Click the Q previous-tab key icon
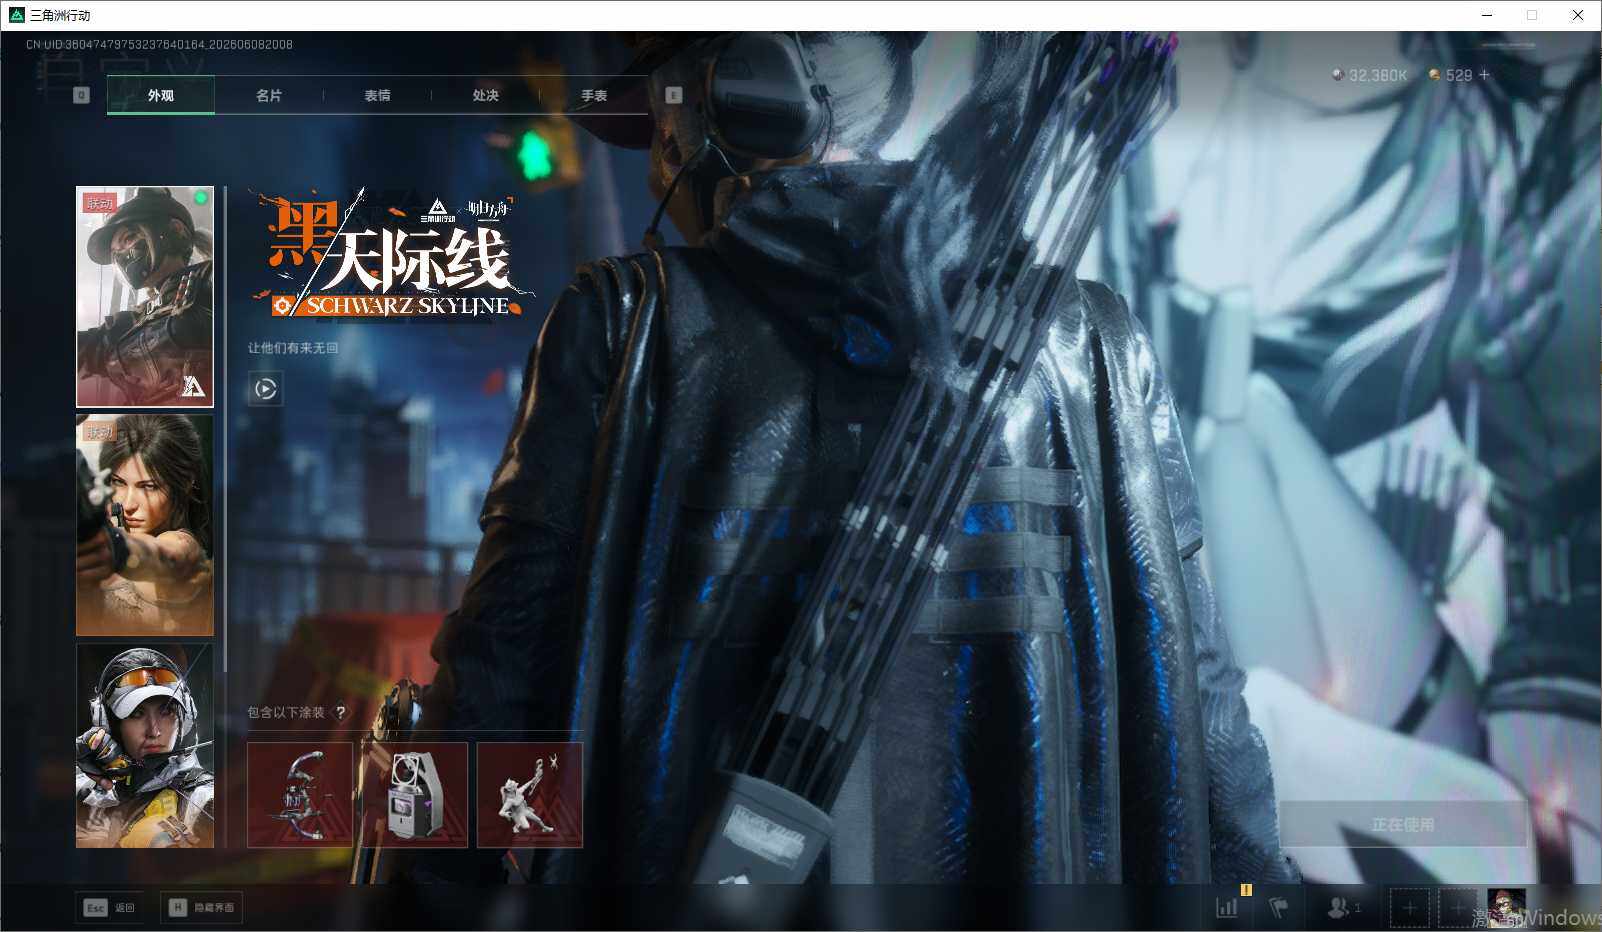 pyautogui.click(x=82, y=95)
